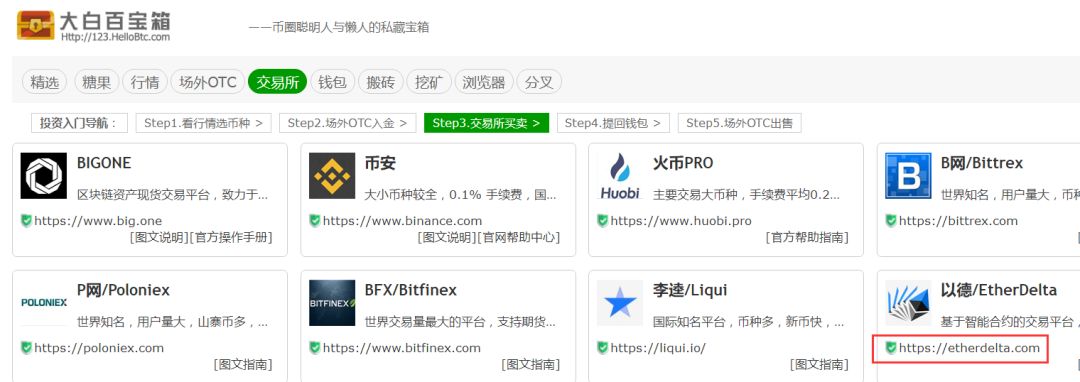Open the Liqui blue star logo

coord(620,303)
